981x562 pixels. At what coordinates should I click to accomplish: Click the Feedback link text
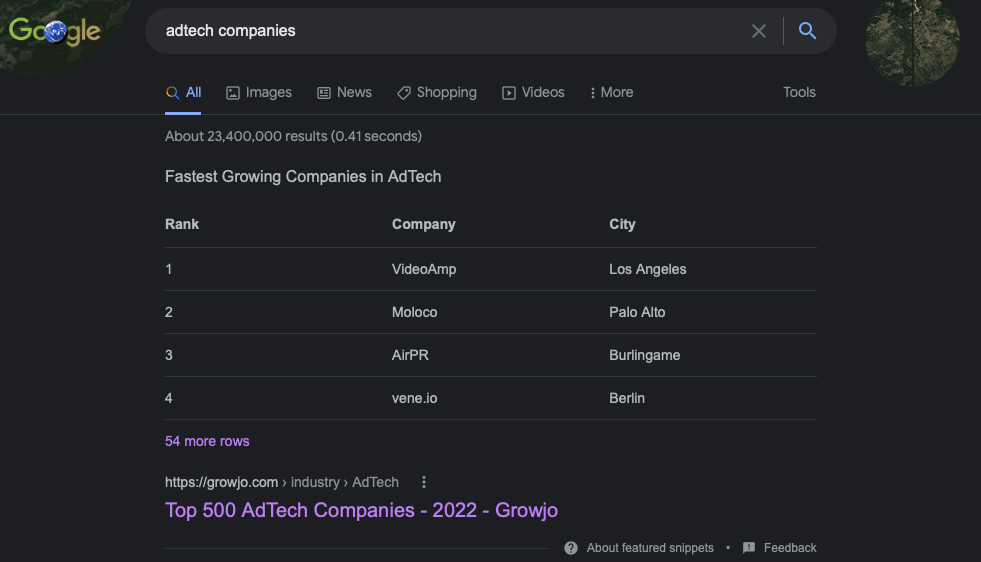tap(790, 548)
